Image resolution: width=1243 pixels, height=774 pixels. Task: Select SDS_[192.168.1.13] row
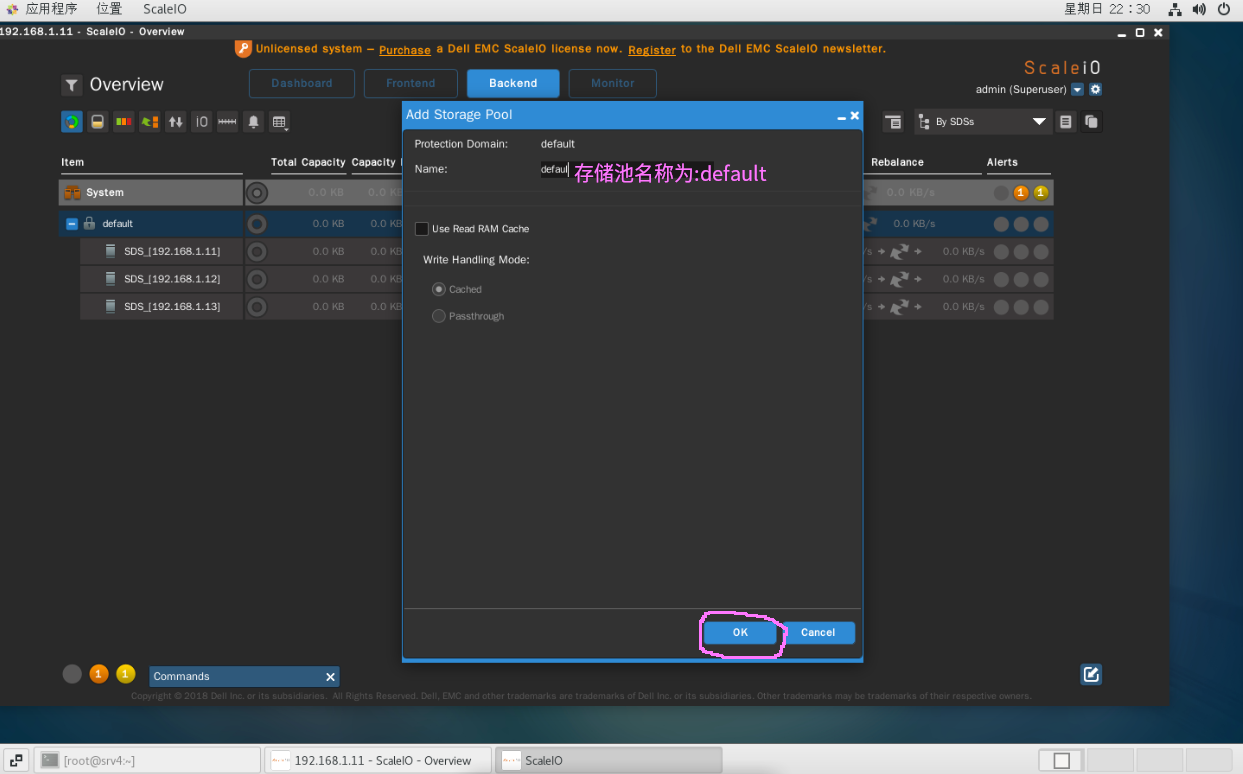162,306
